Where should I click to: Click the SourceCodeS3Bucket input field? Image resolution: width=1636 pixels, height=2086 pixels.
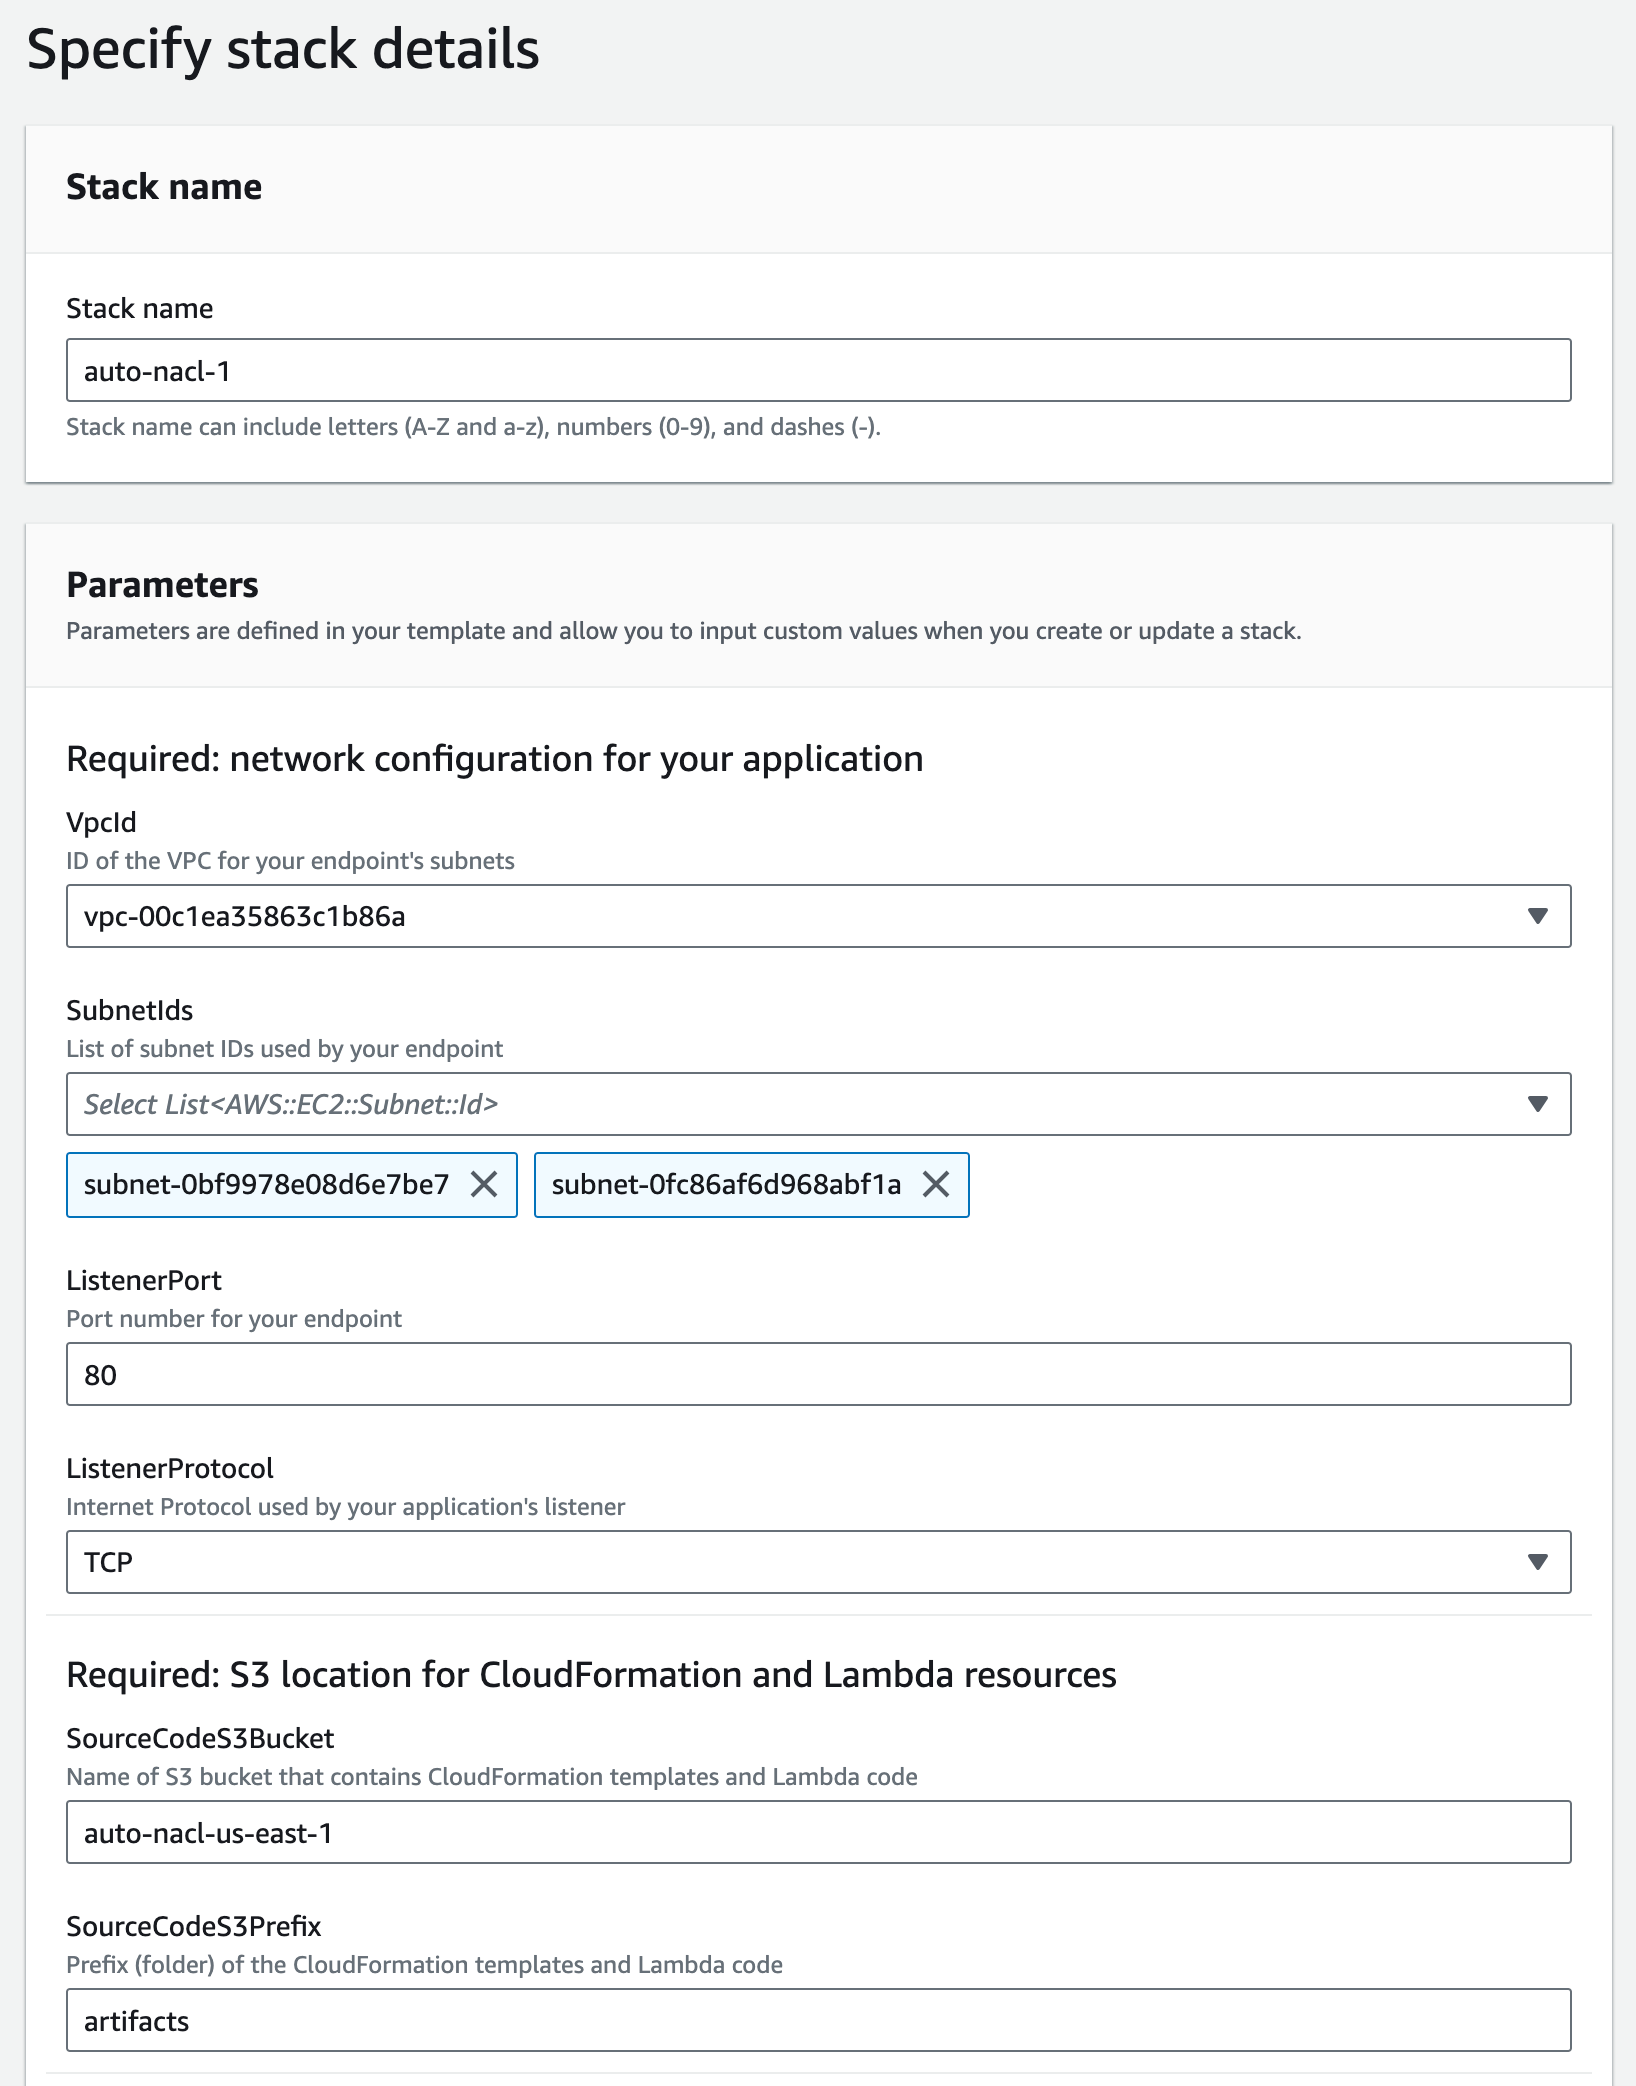click(x=818, y=1833)
